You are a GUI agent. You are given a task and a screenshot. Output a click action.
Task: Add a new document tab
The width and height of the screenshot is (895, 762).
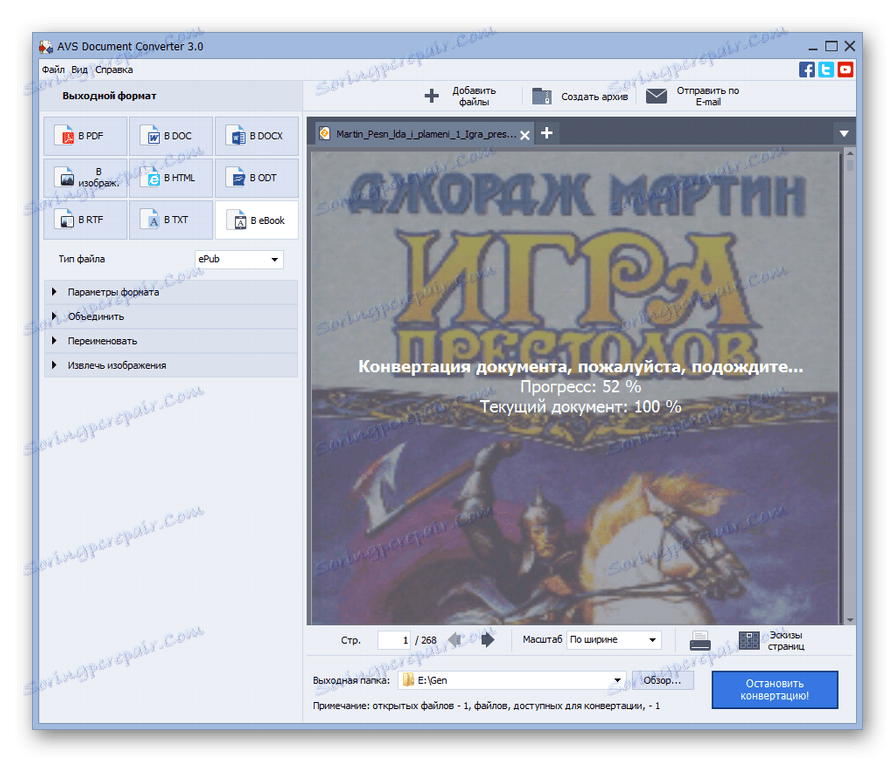coord(547,133)
